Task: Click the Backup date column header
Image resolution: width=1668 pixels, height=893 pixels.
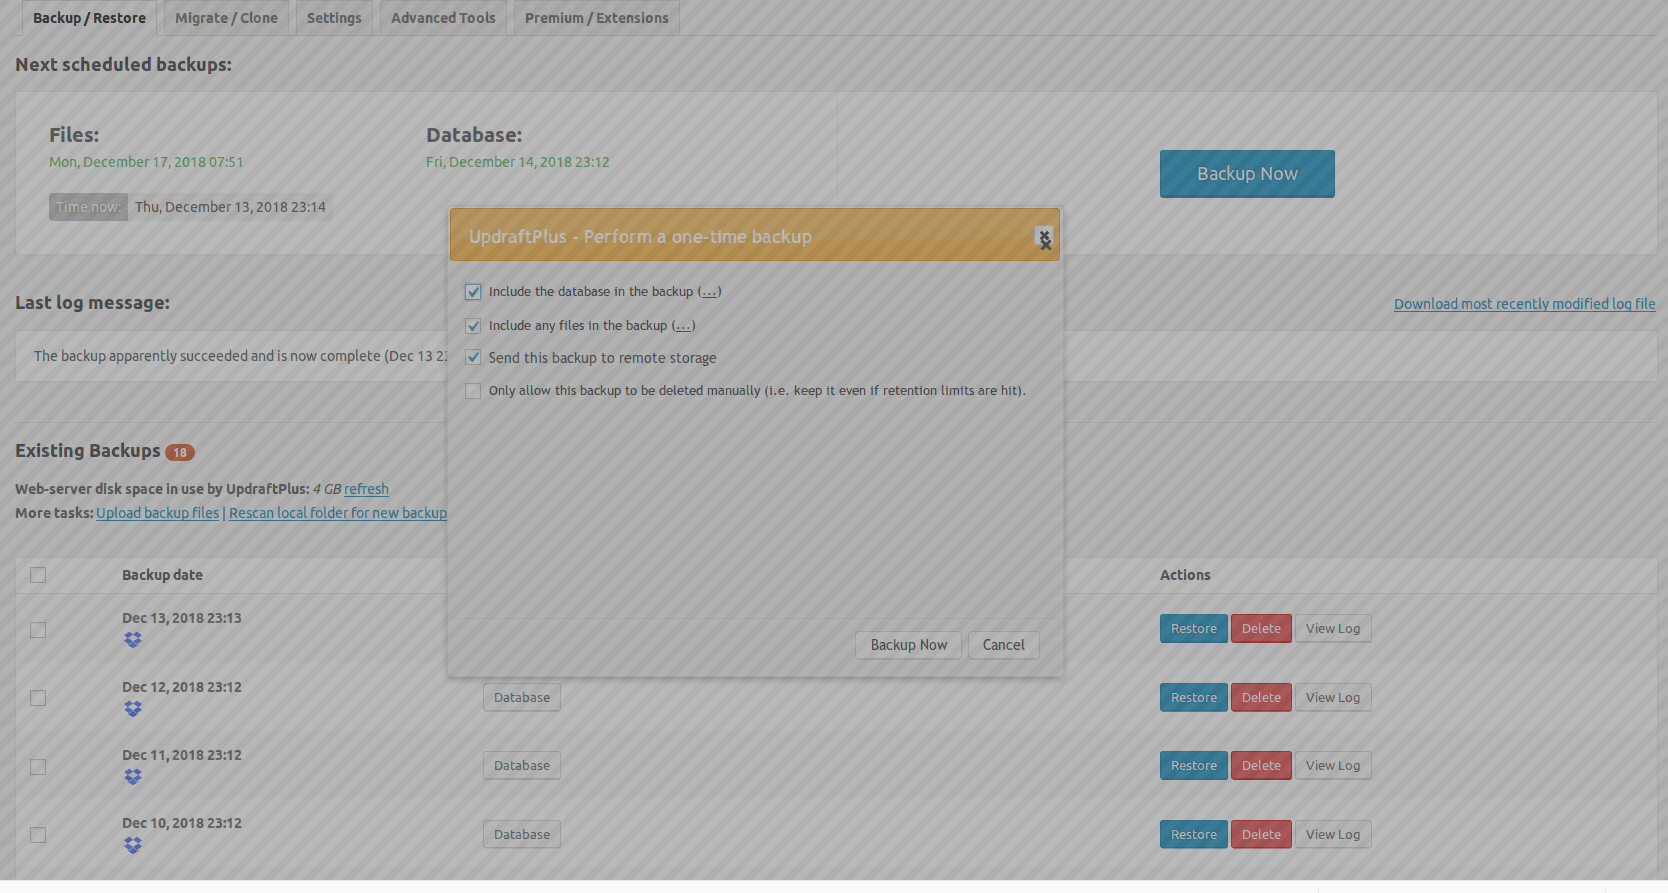Action: coord(162,575)
